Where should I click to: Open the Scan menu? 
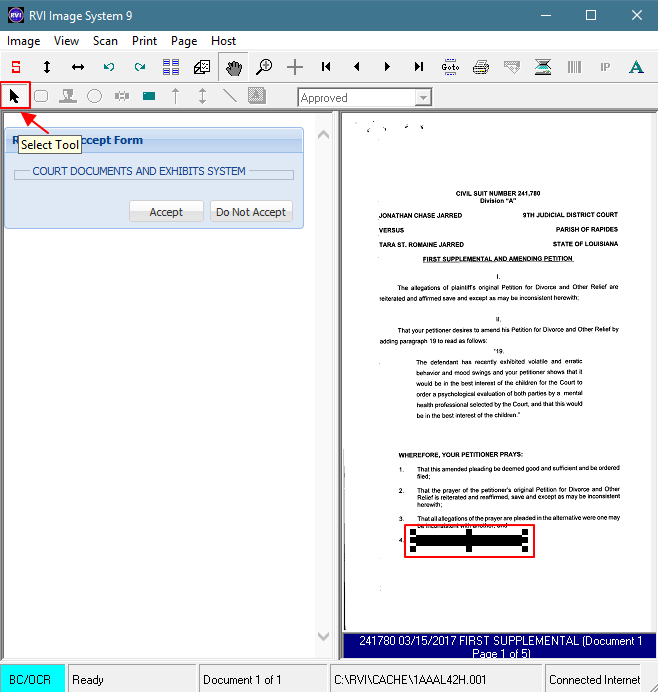(x=105, y=41)
